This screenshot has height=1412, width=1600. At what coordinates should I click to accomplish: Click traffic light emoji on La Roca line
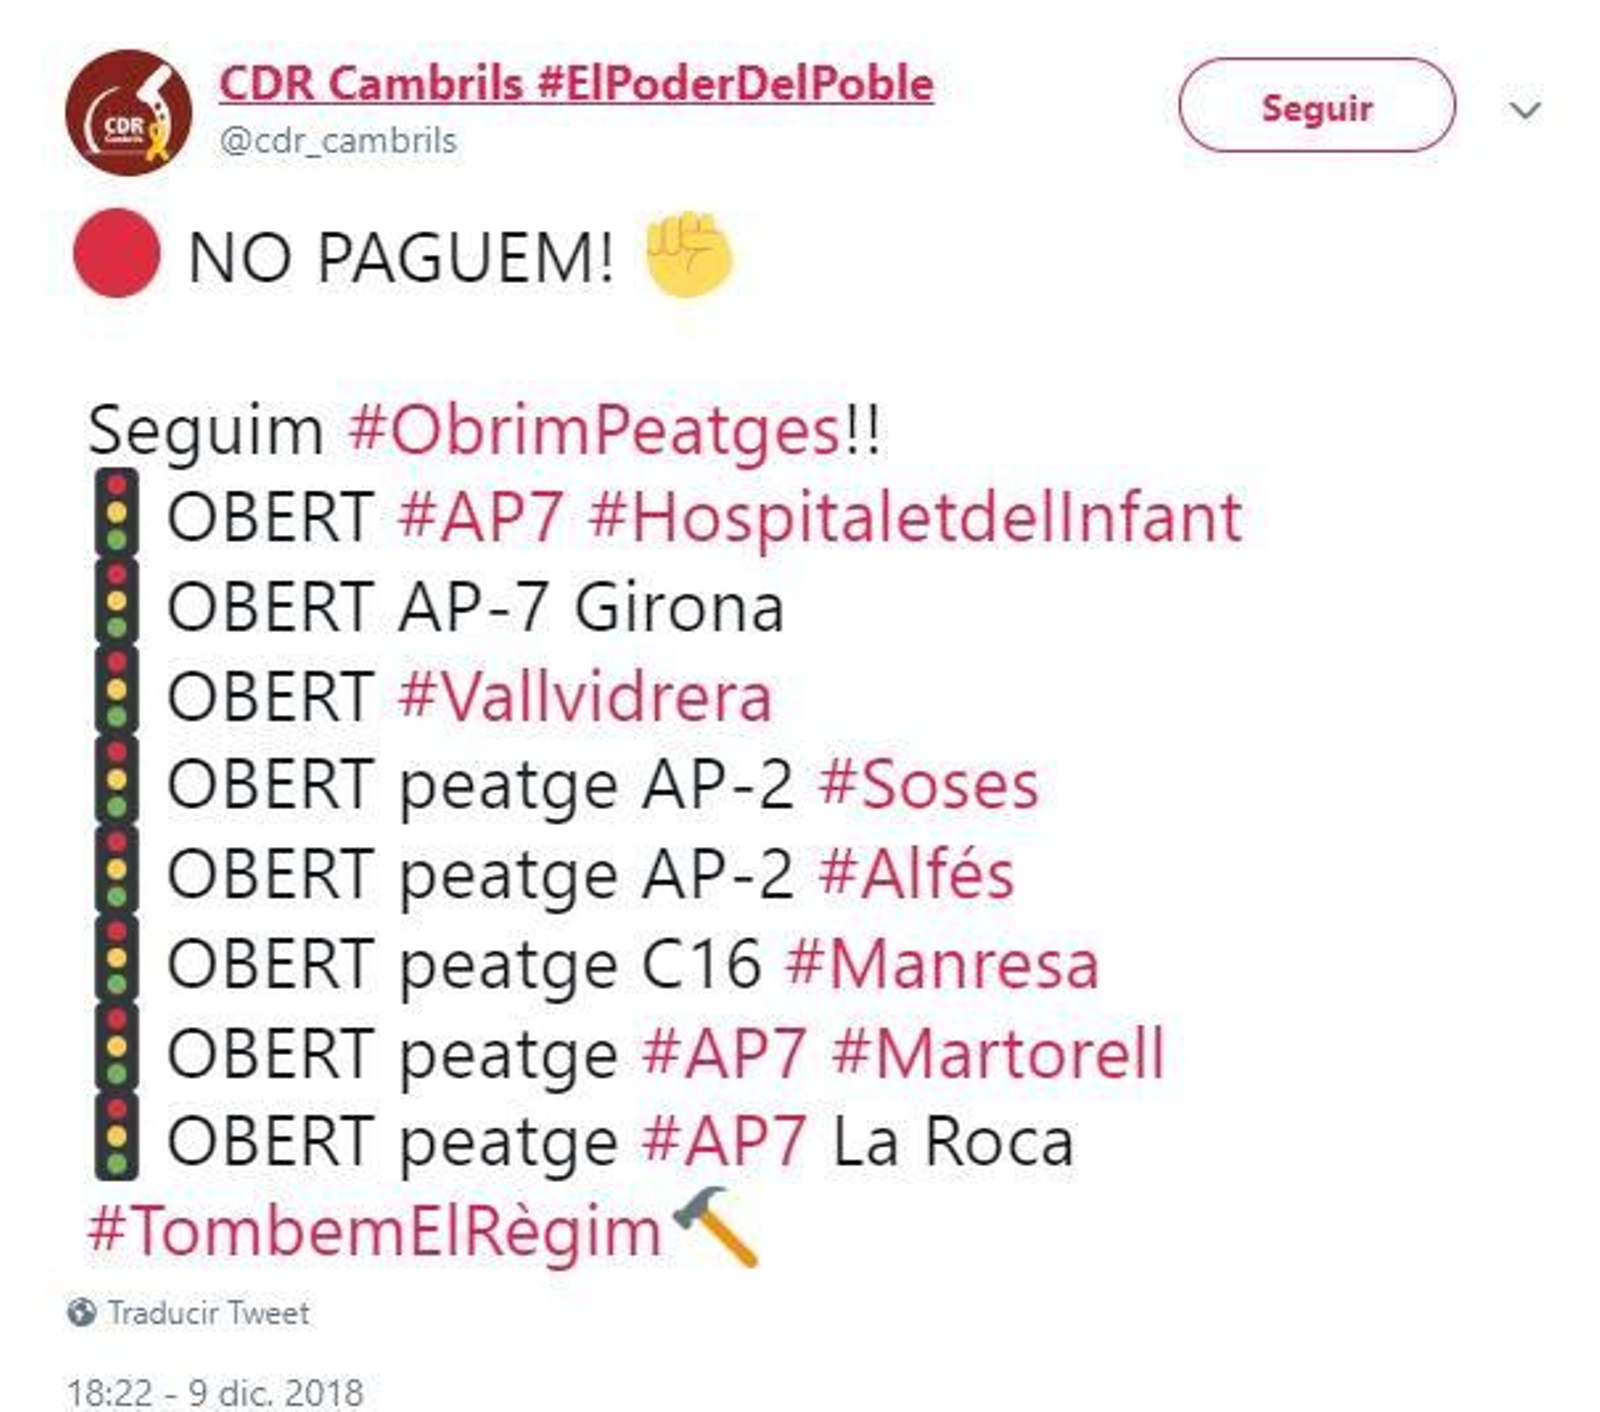[x=116, y=1136]
